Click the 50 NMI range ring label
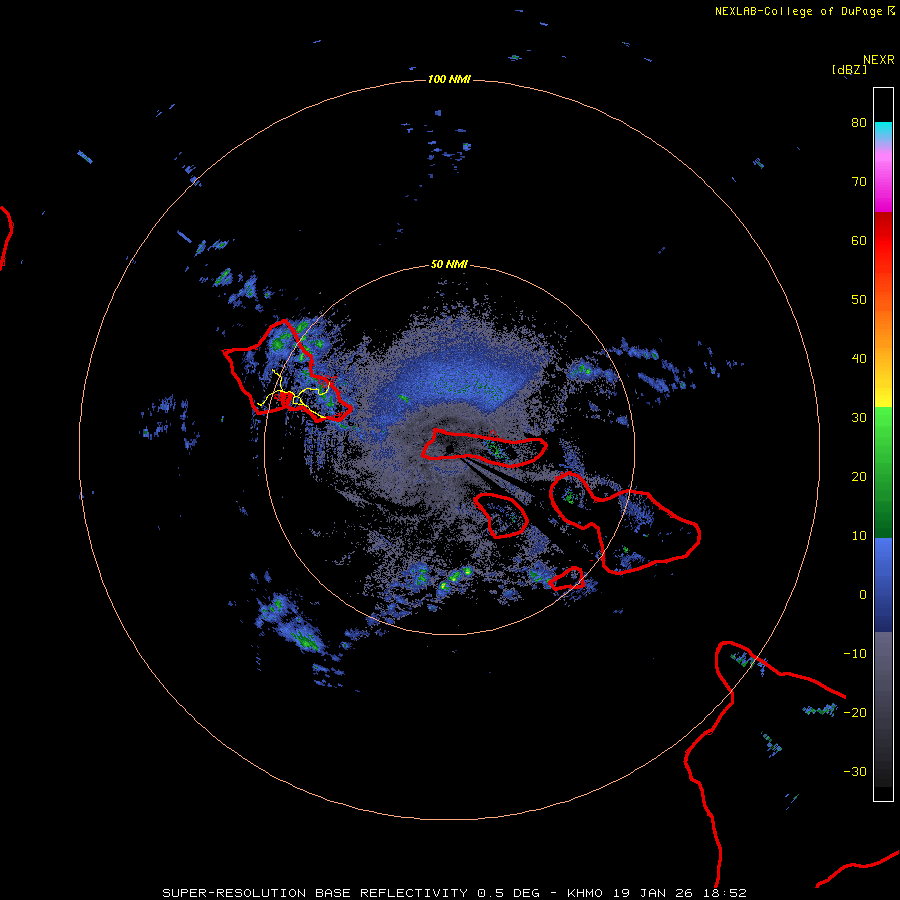 449,265
